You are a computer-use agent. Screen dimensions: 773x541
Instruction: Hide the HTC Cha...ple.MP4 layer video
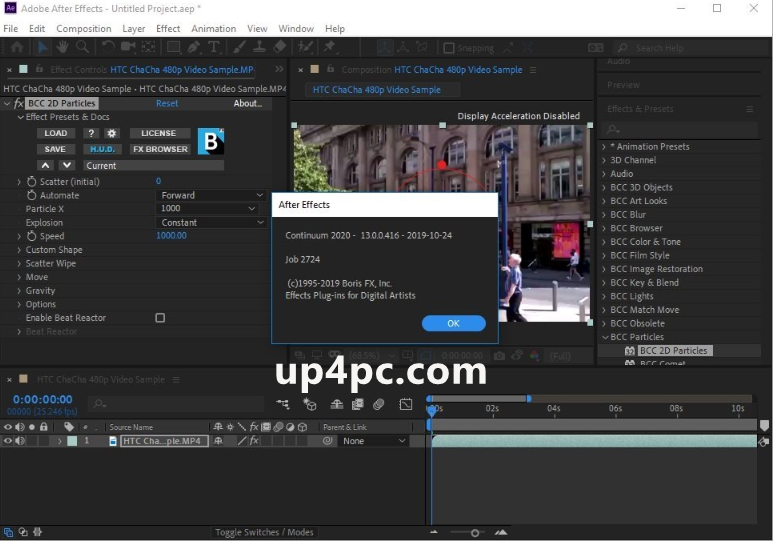pos(8,441)
